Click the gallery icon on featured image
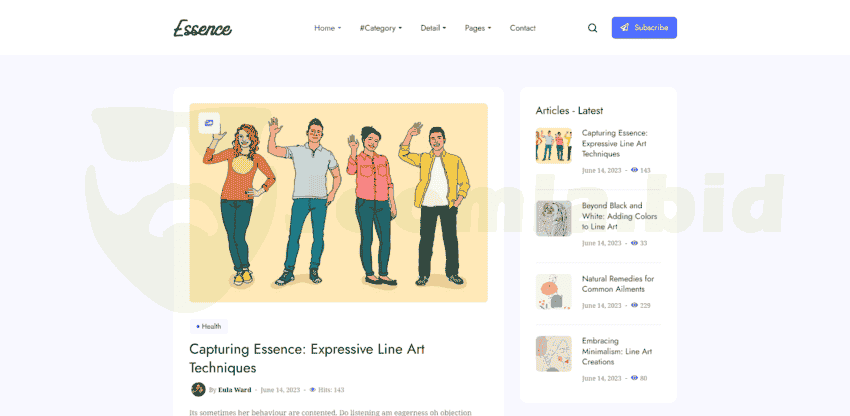This screenshot has width=850, height=416. click(x=209, y=123)
